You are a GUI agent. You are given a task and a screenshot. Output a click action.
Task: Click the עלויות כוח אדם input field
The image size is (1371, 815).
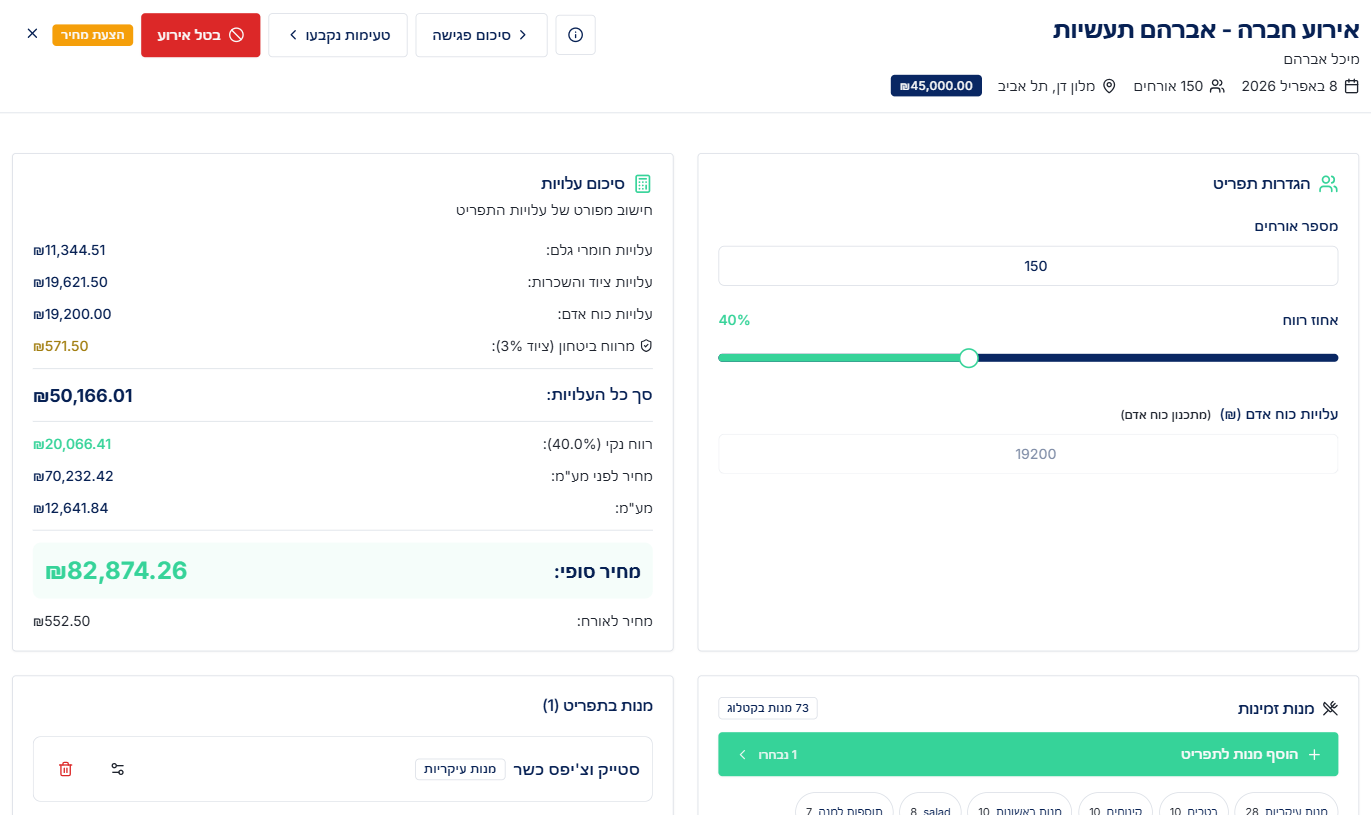(x=1028, y=454)
